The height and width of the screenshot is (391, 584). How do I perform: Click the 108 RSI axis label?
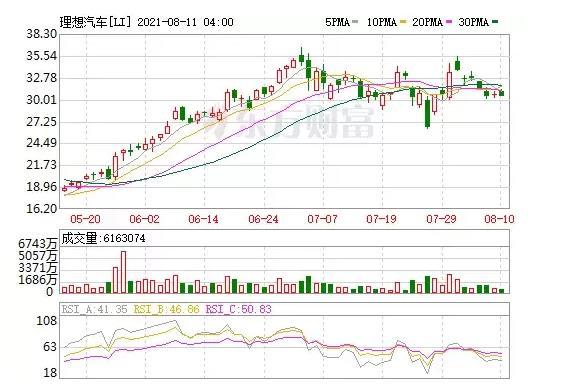pyautogui.click(x=47, y=321)
